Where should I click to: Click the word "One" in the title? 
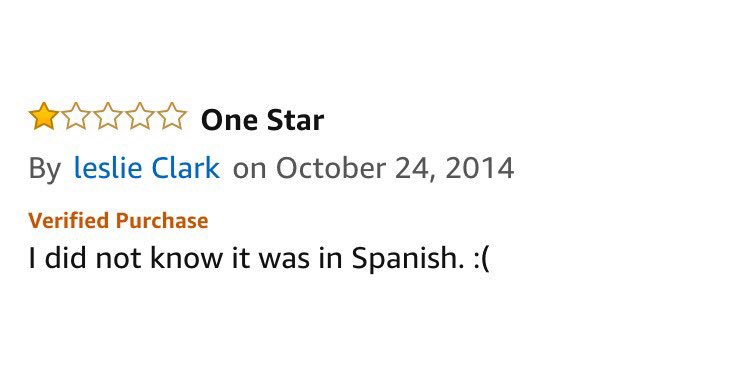pyautogui.click(x=230, y=121)
